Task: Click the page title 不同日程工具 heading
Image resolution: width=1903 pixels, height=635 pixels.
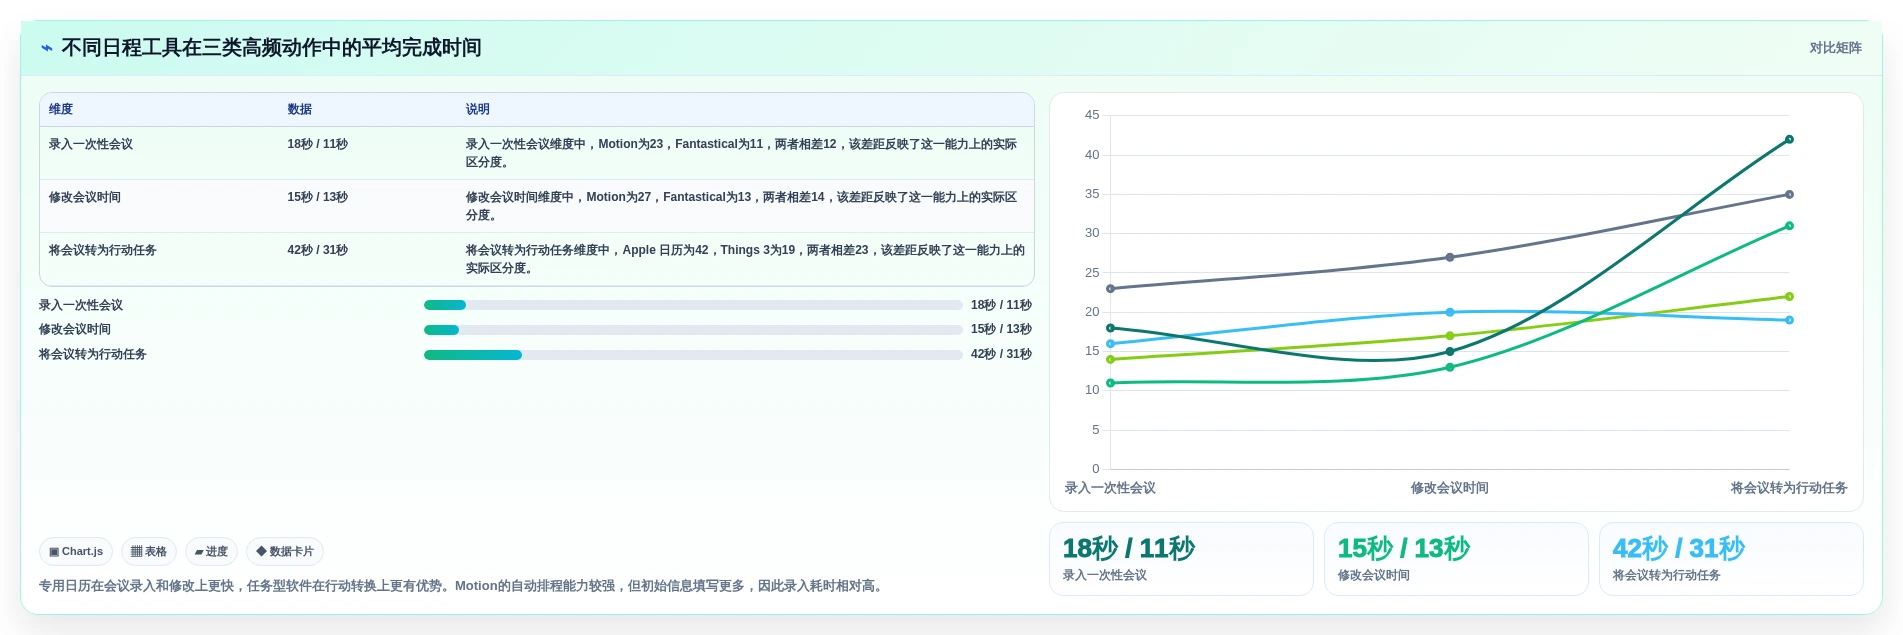Action: pos(271,48)
